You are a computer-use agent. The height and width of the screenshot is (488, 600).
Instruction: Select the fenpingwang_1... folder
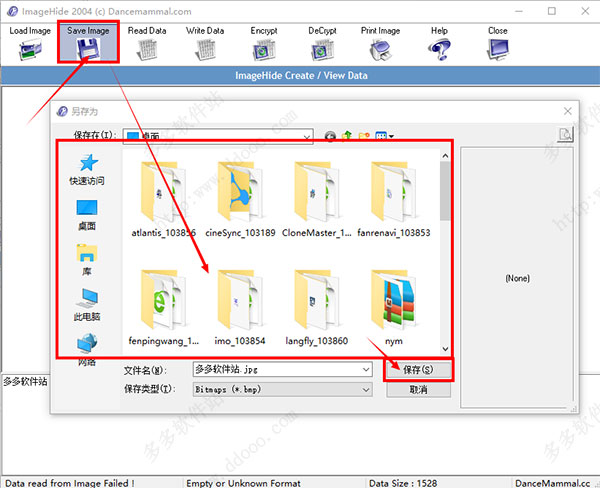[x=163, y=308]
